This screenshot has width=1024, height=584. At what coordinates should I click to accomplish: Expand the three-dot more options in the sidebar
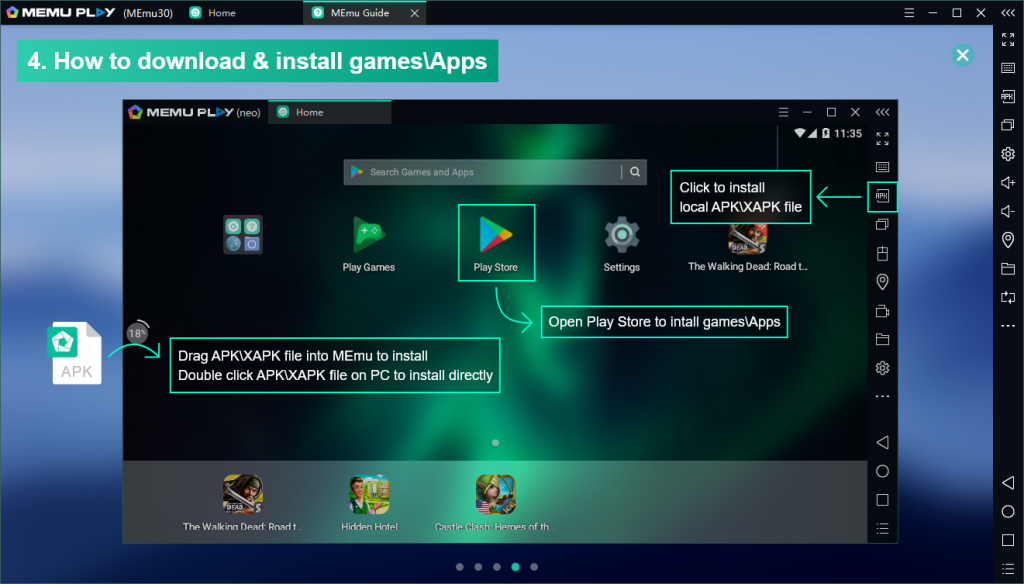click(1008, 324)
